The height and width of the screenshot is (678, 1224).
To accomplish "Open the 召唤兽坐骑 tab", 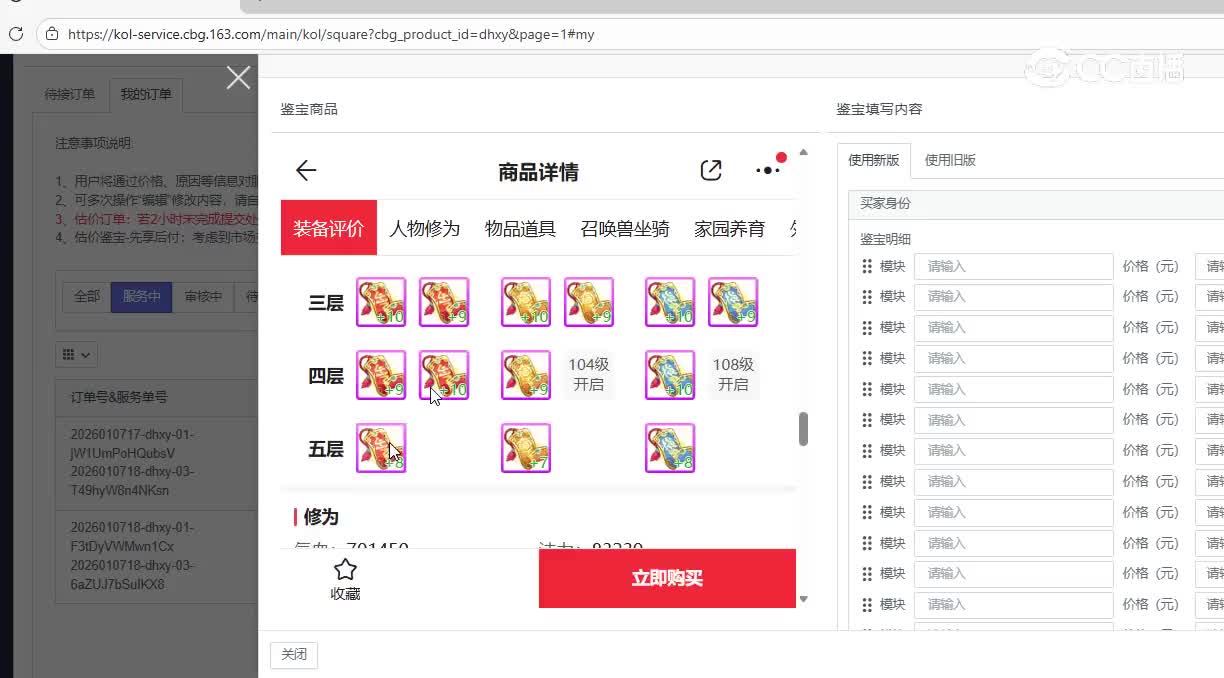I will [x=625, y=228].
